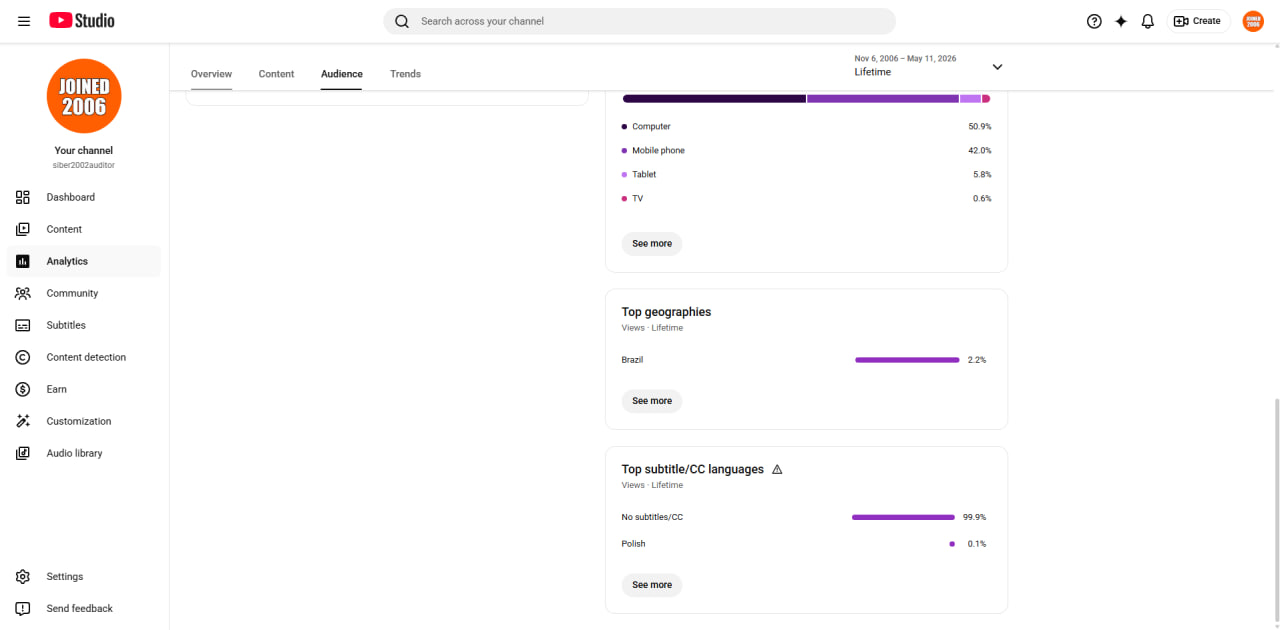Viewport: 1280px width, 630px height.
Task: Click the page vertical scrollbar
Action: pyautogui.click(x=1275, y=510)
